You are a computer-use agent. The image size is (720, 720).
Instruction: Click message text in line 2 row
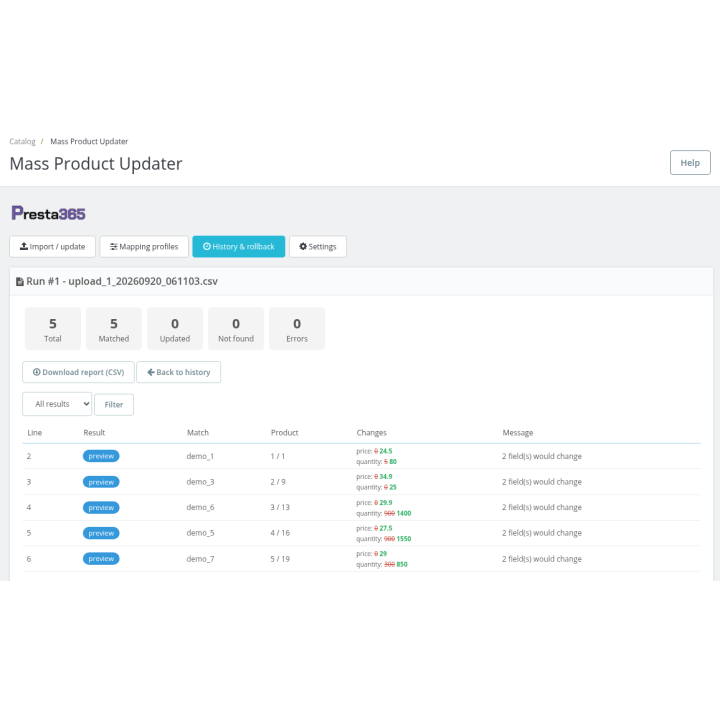point(542,456)
